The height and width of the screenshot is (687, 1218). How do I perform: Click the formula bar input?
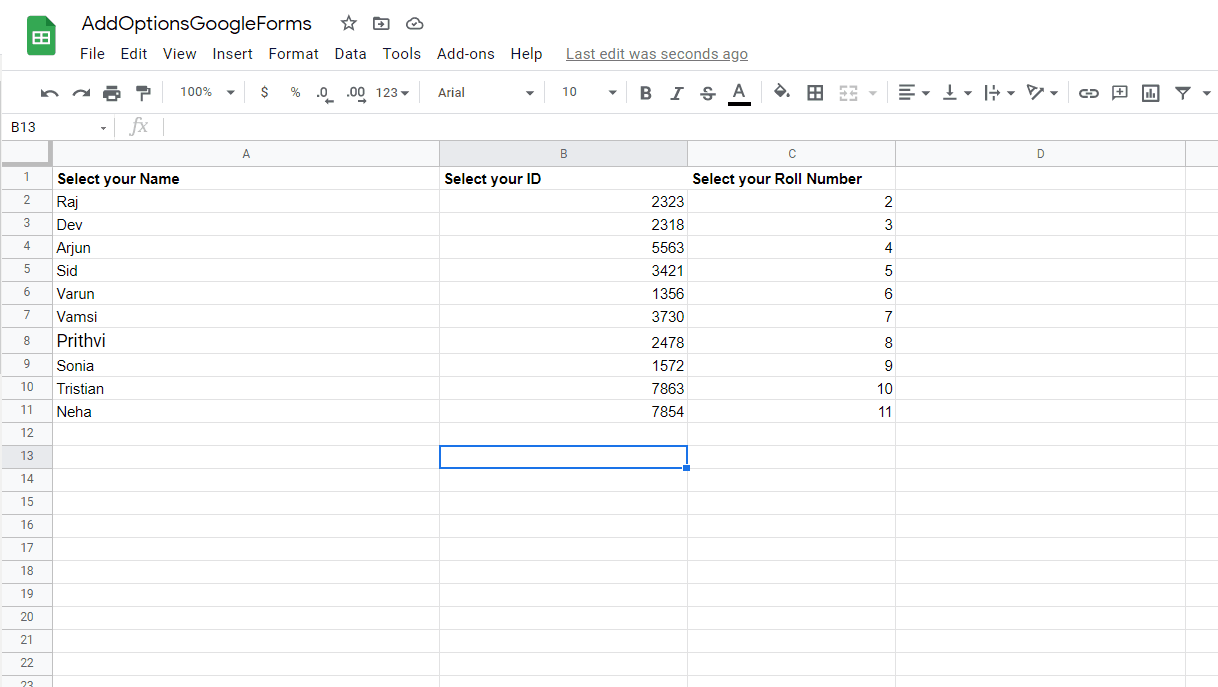[x=690, y=127]
